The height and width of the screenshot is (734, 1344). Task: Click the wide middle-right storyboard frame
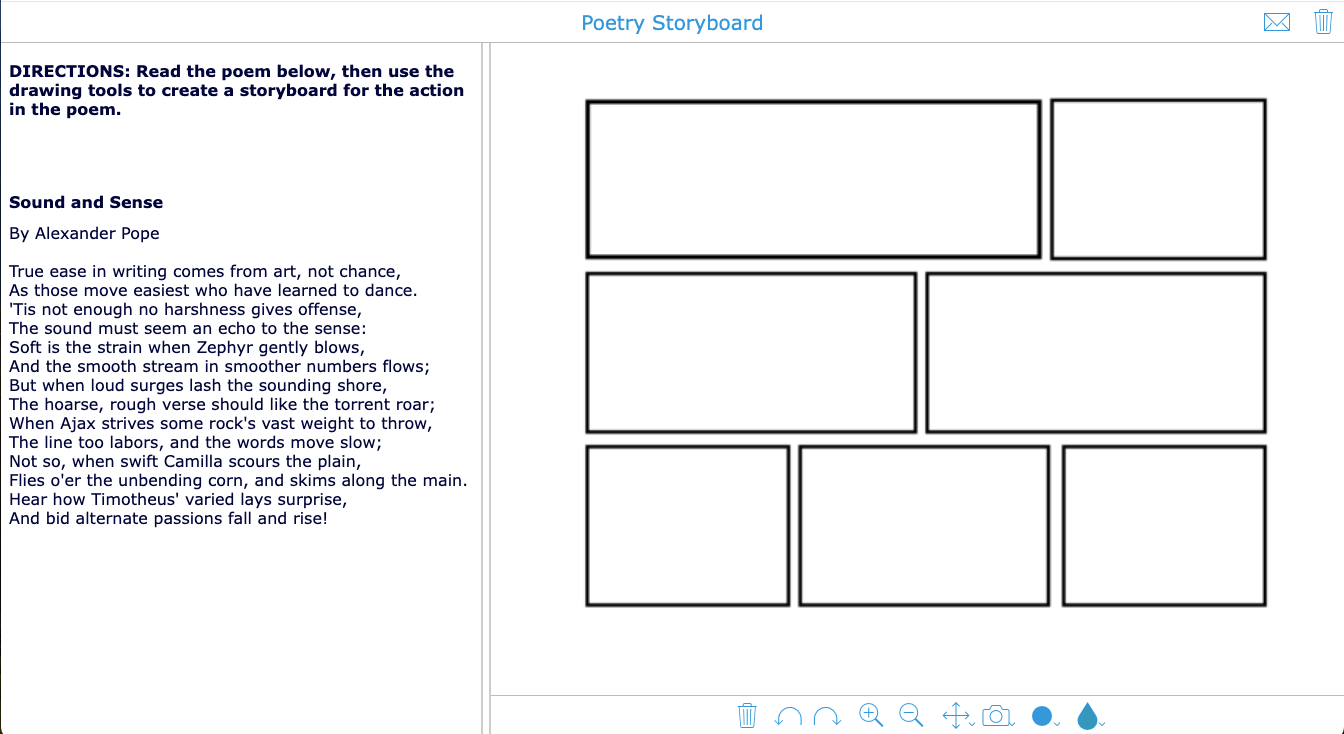coord(1095,352)
